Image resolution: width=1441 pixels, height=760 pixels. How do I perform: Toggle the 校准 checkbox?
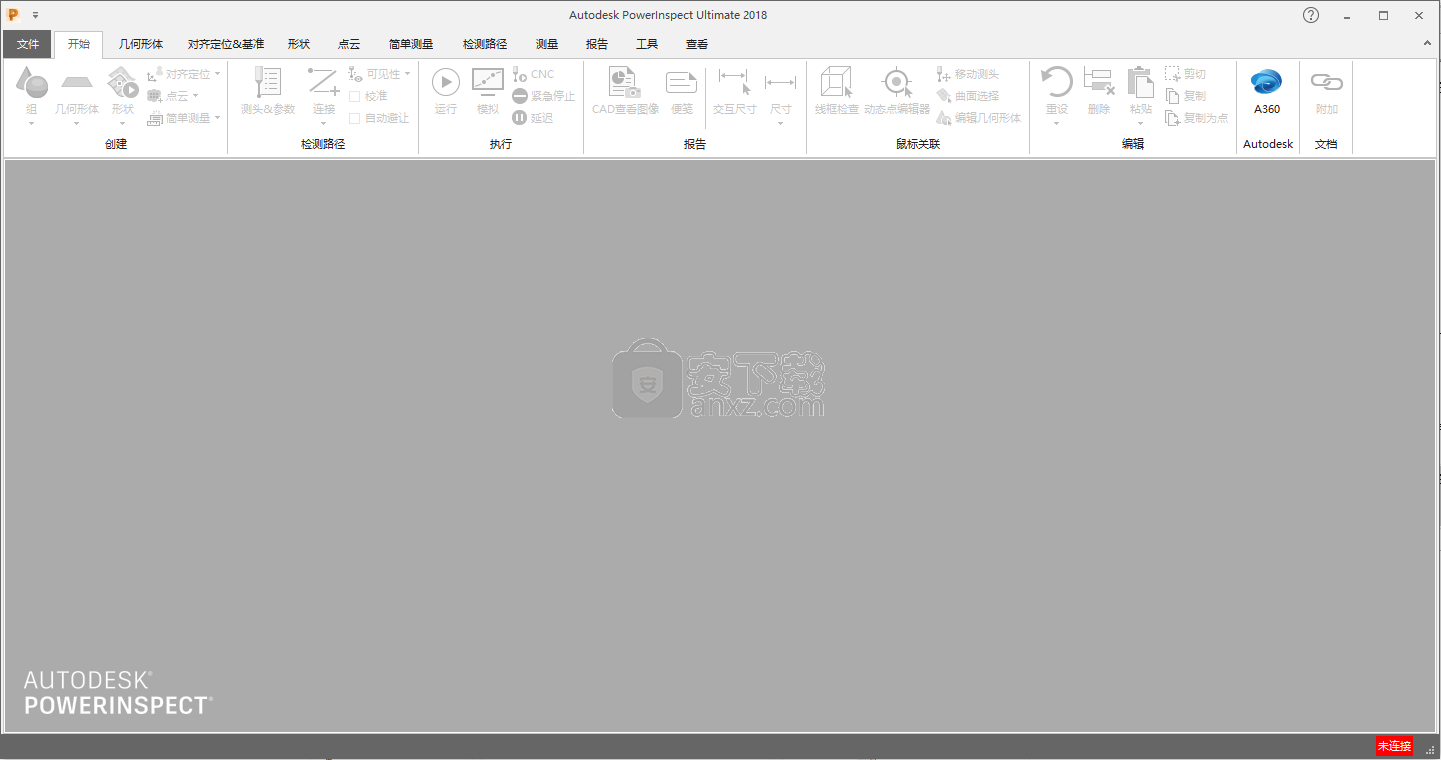coord(354,96)
